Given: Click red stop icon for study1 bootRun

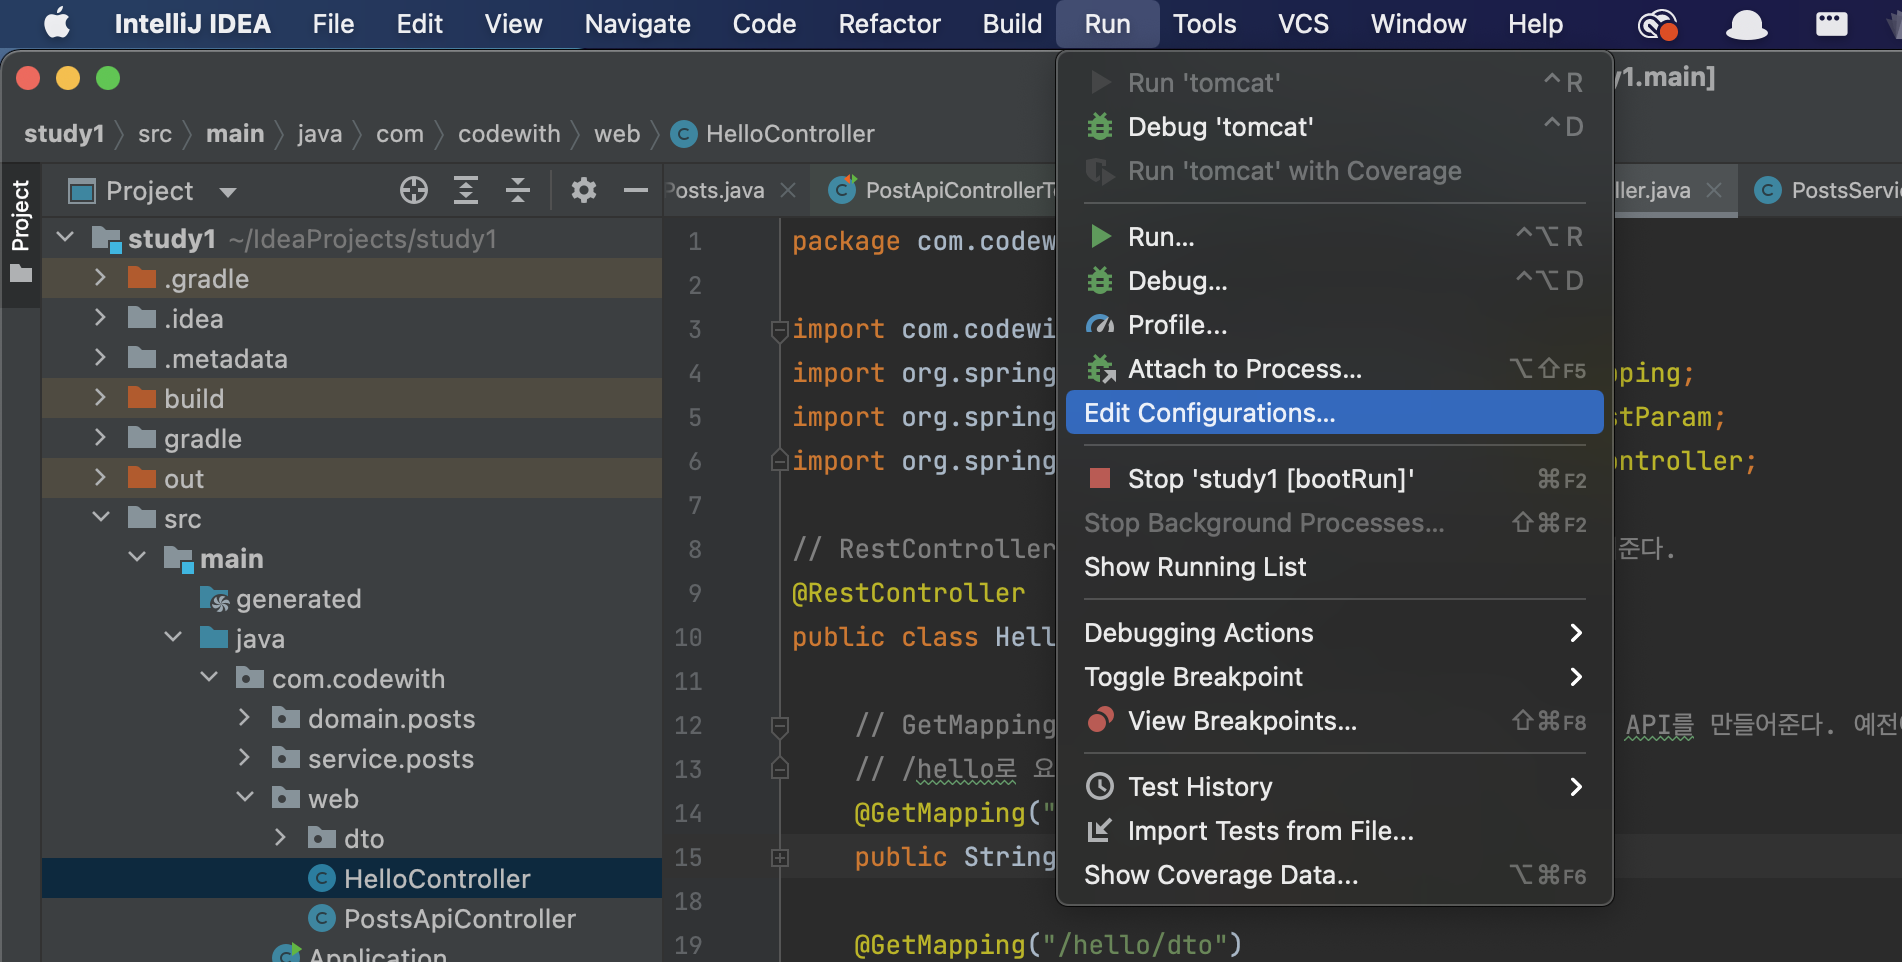Looking at the screenshot, I should (1100, 478).
